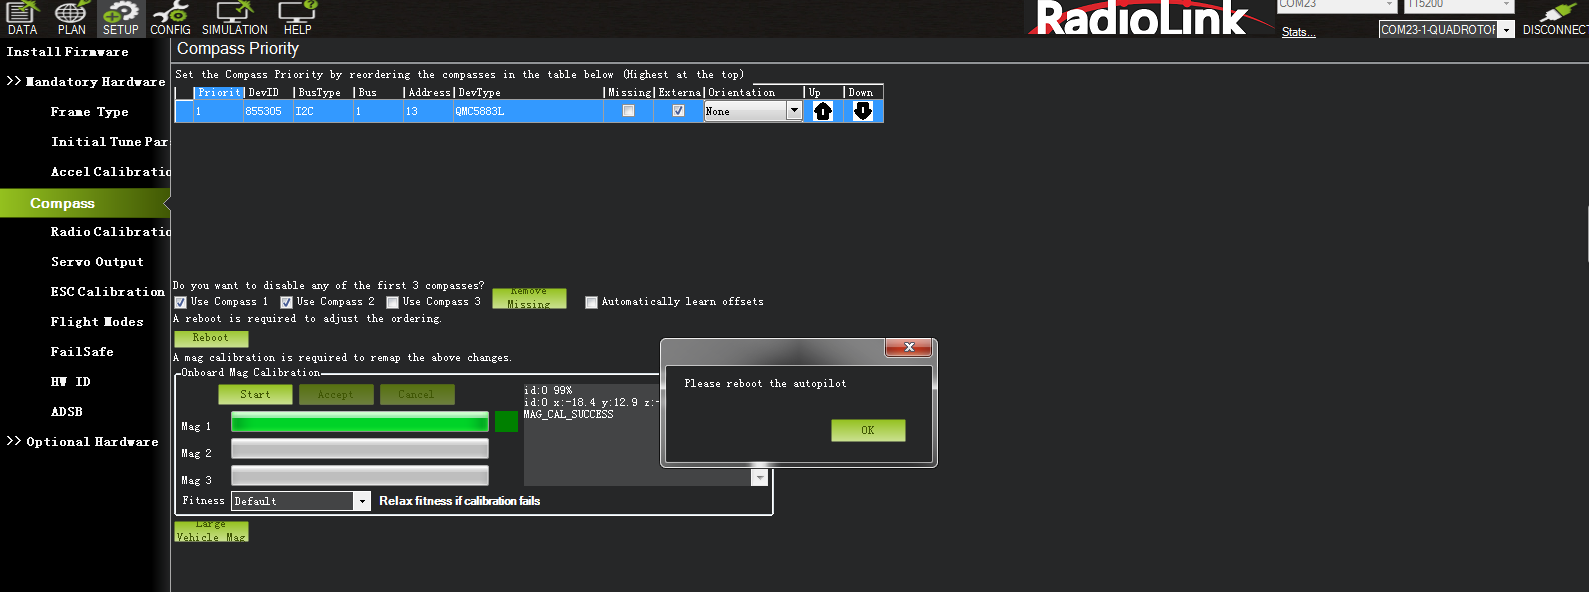Move compass up with arrow icon

[x=823, y=111]
